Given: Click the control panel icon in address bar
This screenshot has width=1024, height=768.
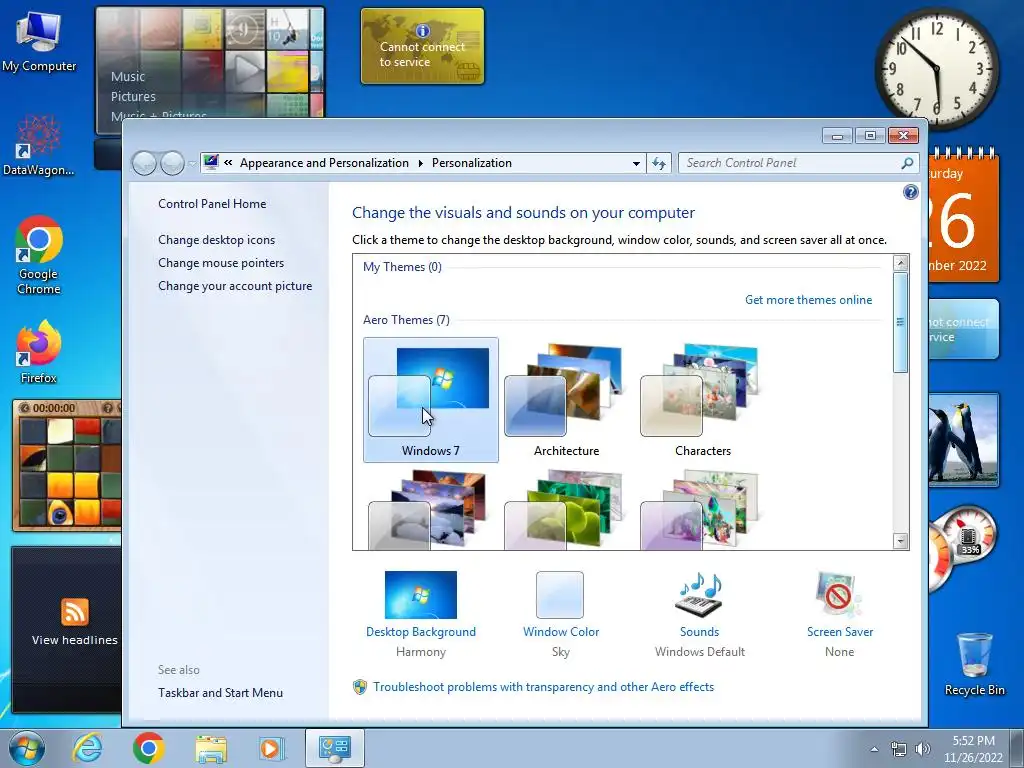Looking at the screenshot, I should tap(211, 163).
